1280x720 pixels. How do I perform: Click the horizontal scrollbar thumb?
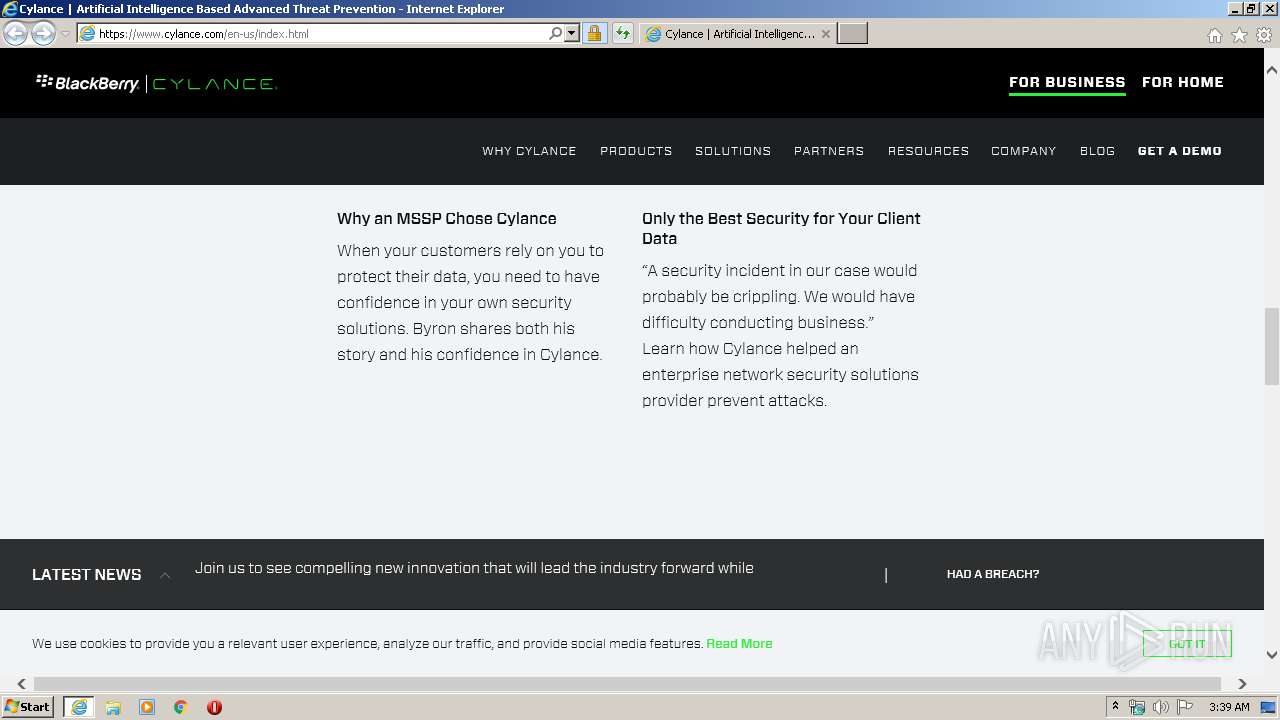click(x=627, y=684)
